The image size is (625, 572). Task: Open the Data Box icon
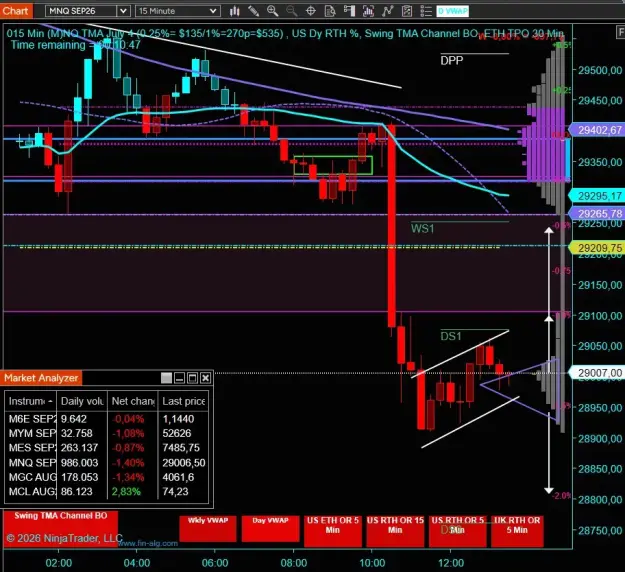[x=330, y=11]
